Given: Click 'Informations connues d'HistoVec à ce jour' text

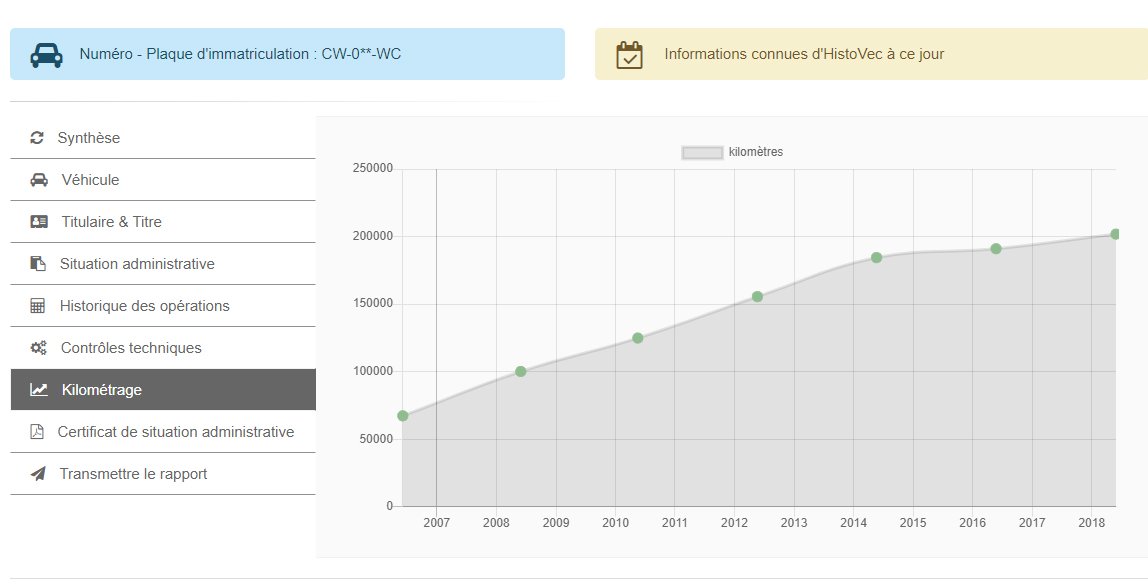Looking at the screenshot, I should tap(804, 54).
